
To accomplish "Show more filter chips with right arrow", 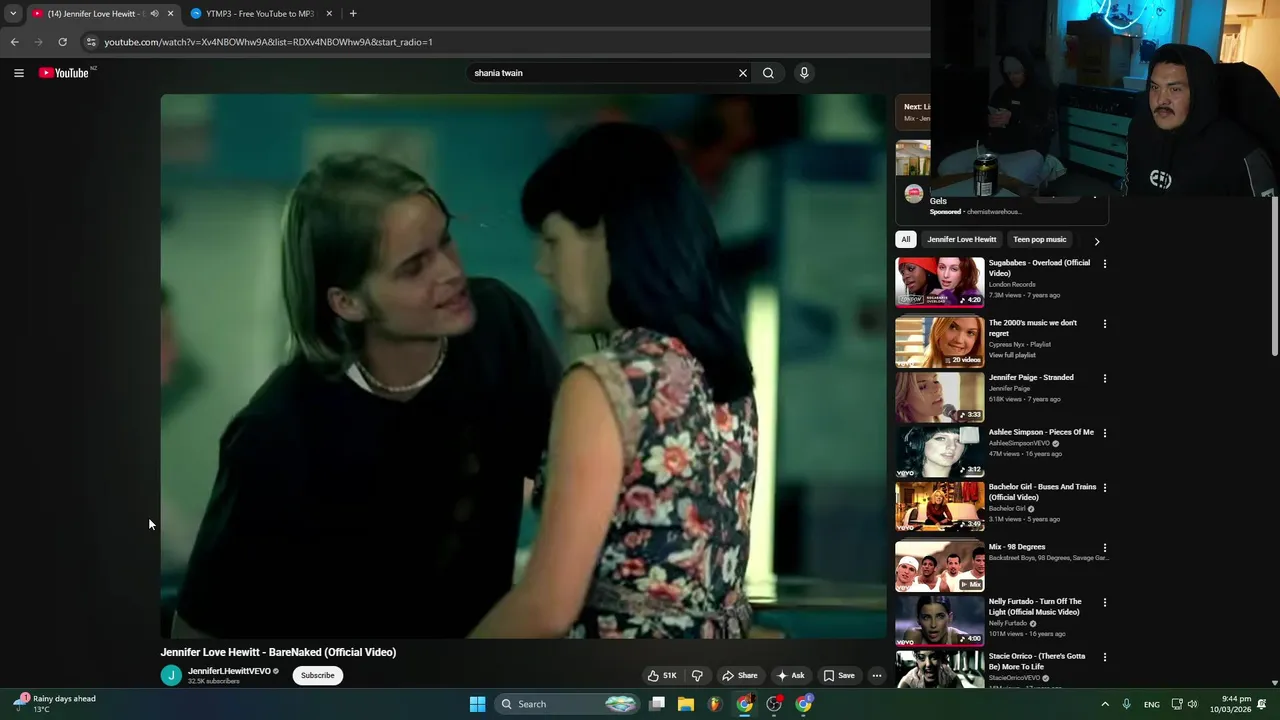I will pos(1096,241).
